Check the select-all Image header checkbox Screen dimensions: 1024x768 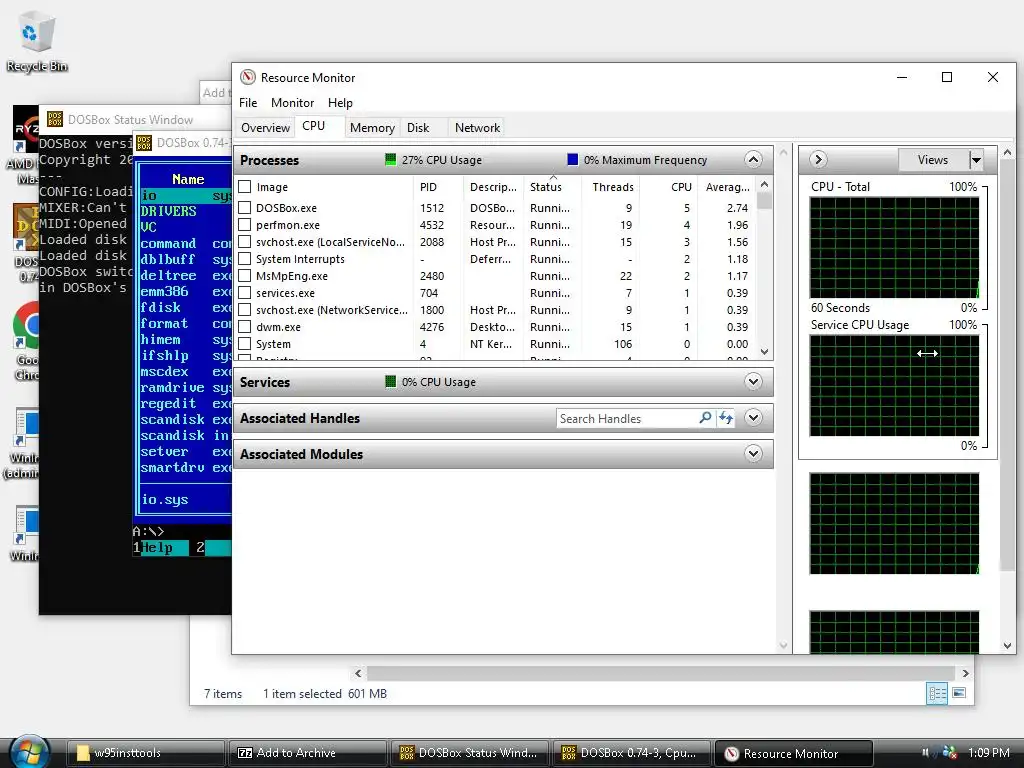[x=245, y=187]
